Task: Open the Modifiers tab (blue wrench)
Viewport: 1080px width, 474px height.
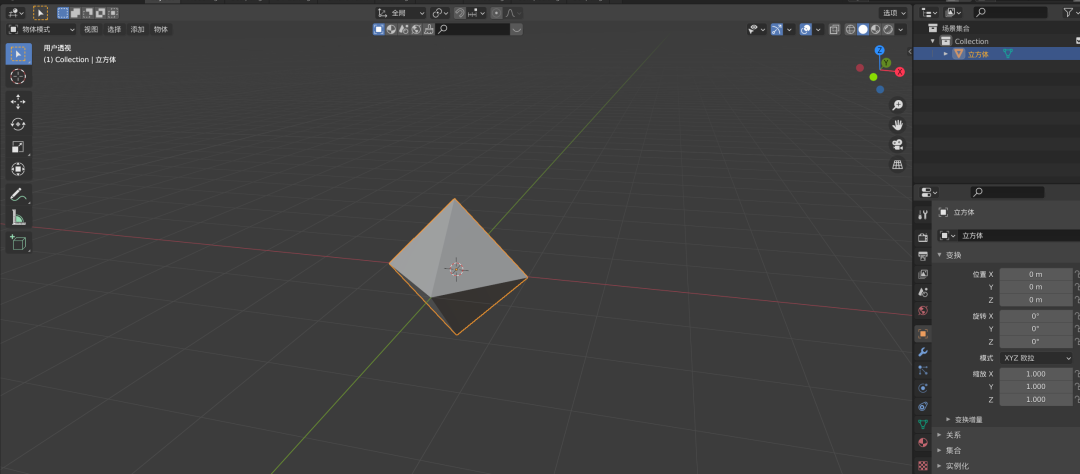Action: tap(923, 352)
